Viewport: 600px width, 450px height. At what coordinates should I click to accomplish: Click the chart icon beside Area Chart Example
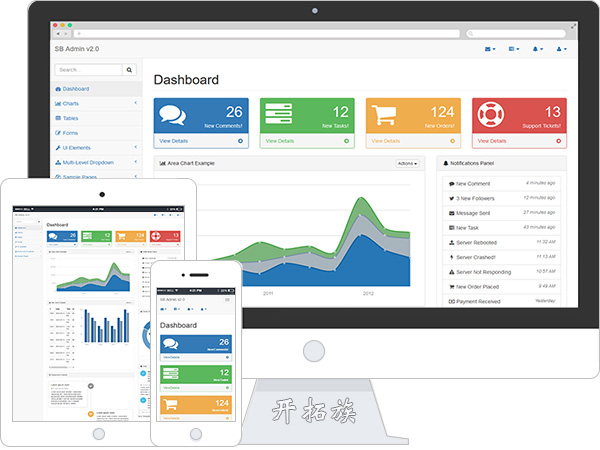[x=162, y=163]
